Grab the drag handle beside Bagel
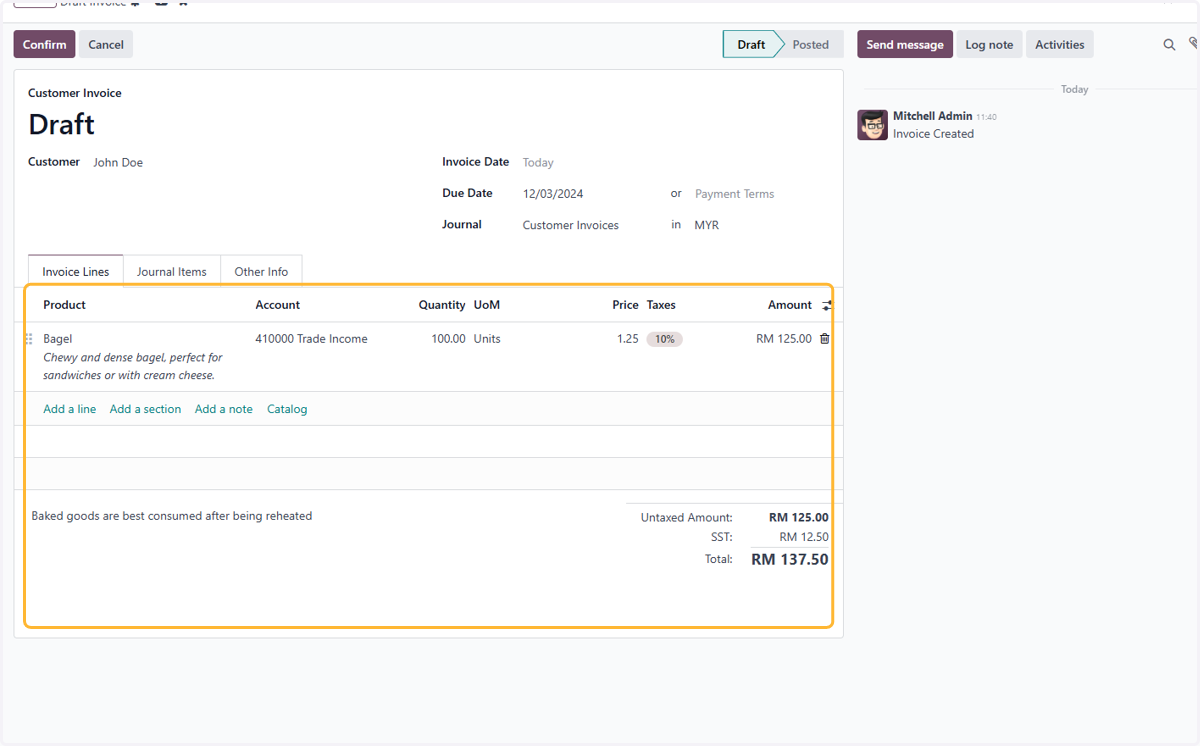 [29, 339]
